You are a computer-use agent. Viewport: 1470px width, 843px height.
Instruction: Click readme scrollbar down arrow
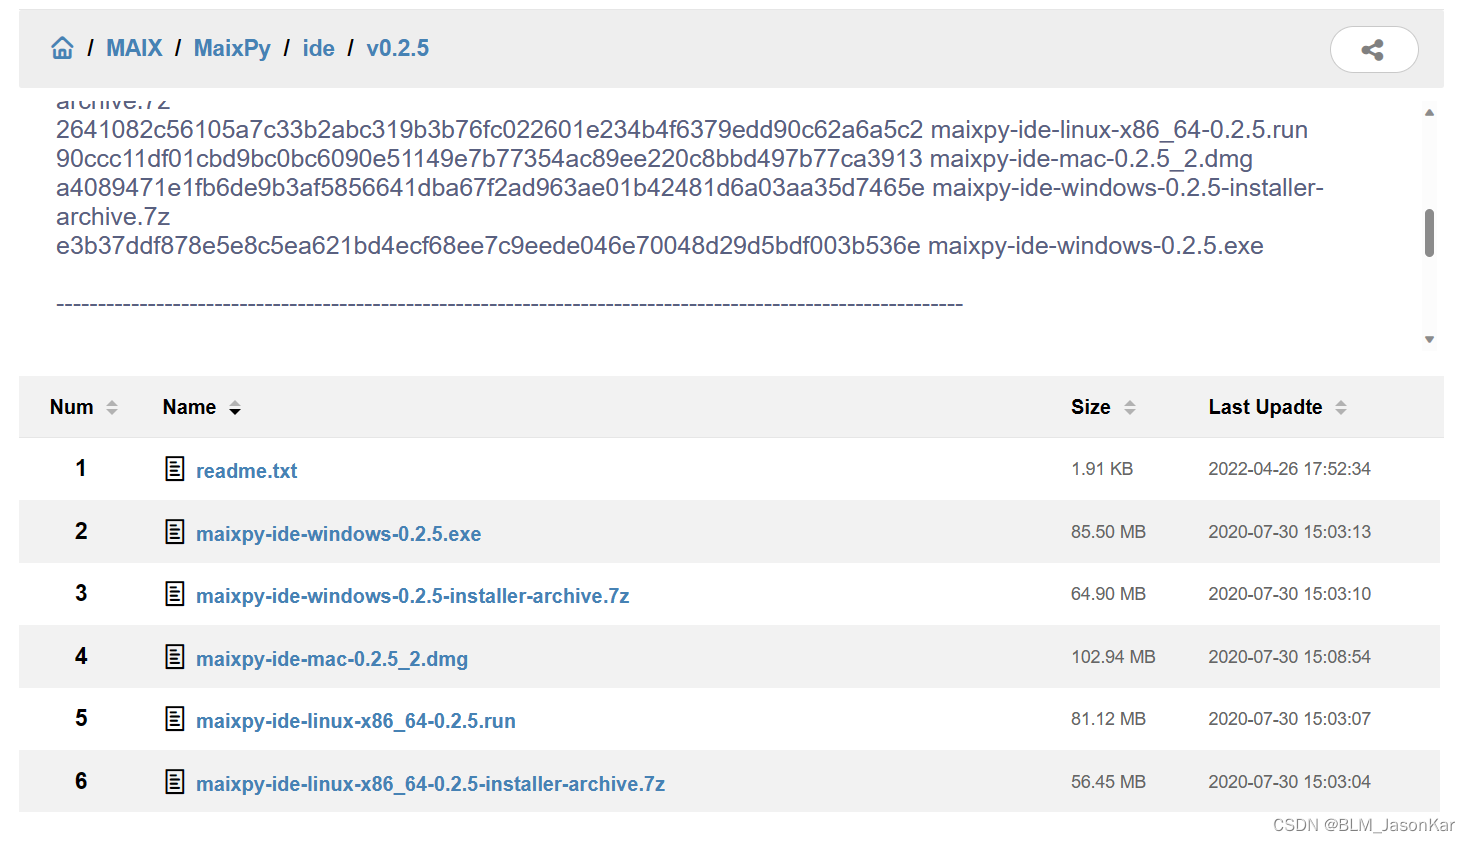[1429, 340]
